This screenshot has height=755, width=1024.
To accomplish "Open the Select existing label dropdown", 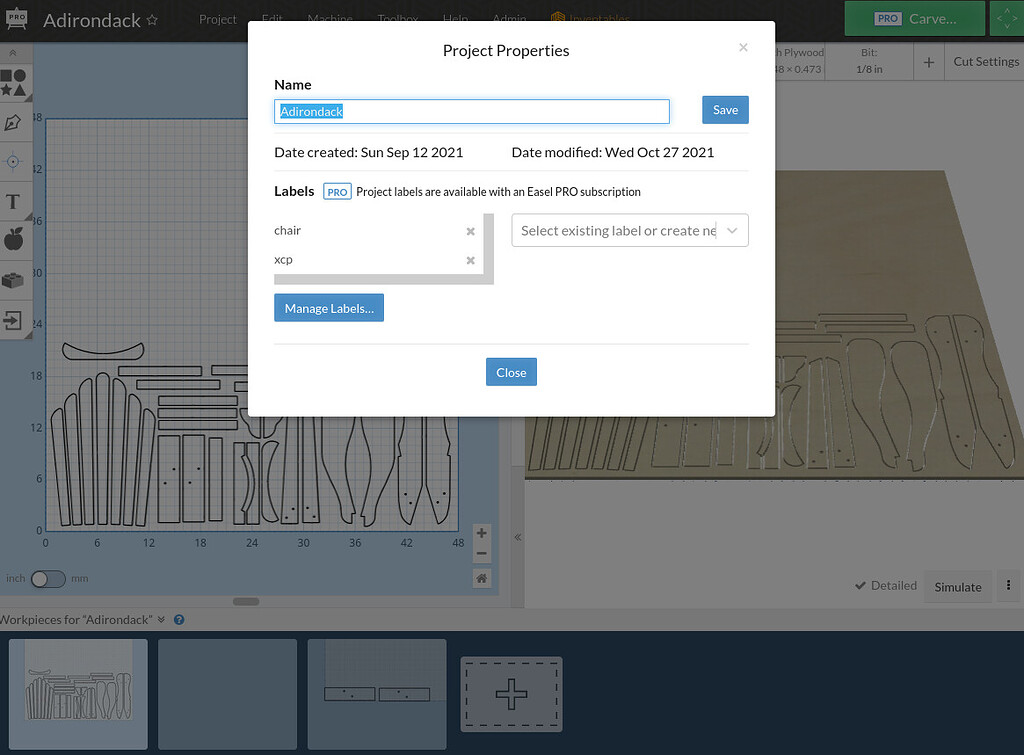I will coord(629,230).
